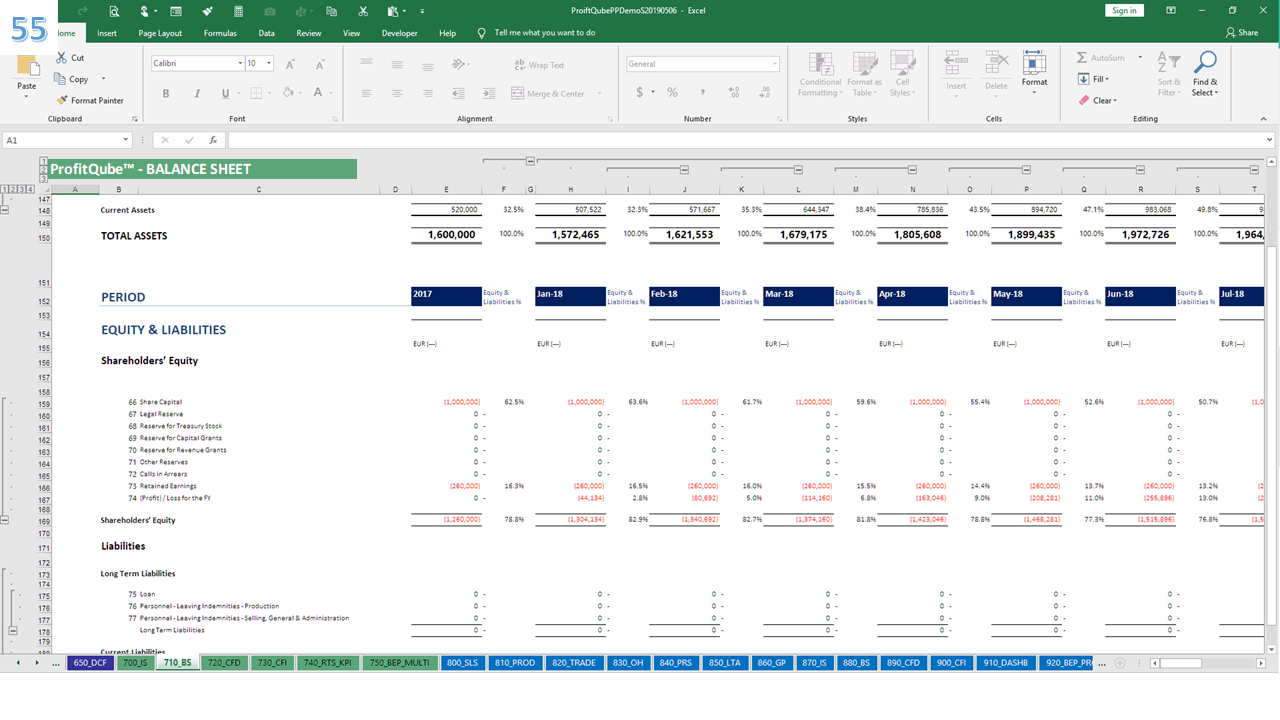Click the Orientation text-angle icon
This screenshot has height=720, width=1280.
click(x=459, y=65)
